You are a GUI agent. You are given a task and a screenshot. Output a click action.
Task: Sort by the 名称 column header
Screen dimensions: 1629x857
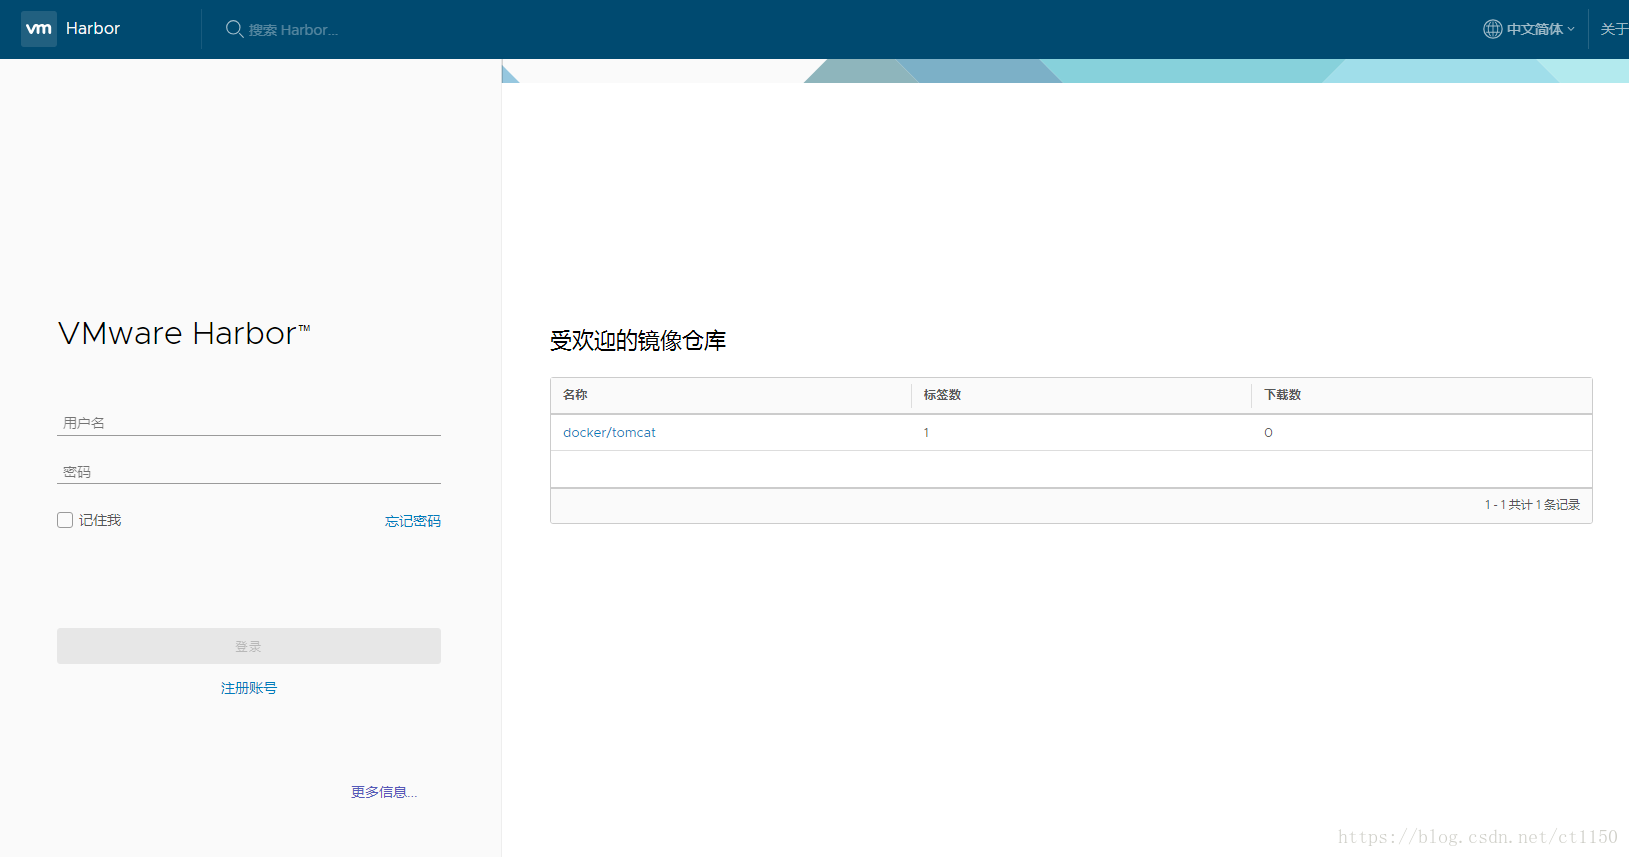575,395
